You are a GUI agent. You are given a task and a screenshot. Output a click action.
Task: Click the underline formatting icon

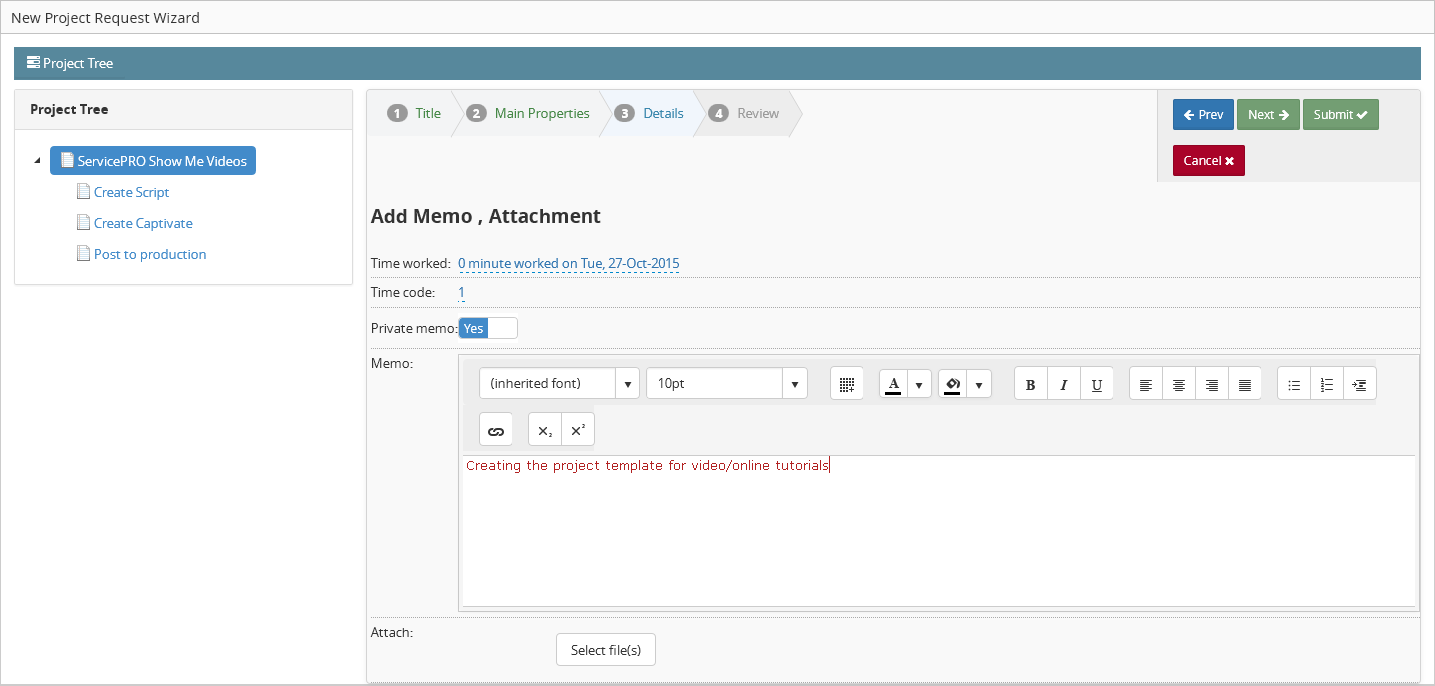[x=1097, y=385]
